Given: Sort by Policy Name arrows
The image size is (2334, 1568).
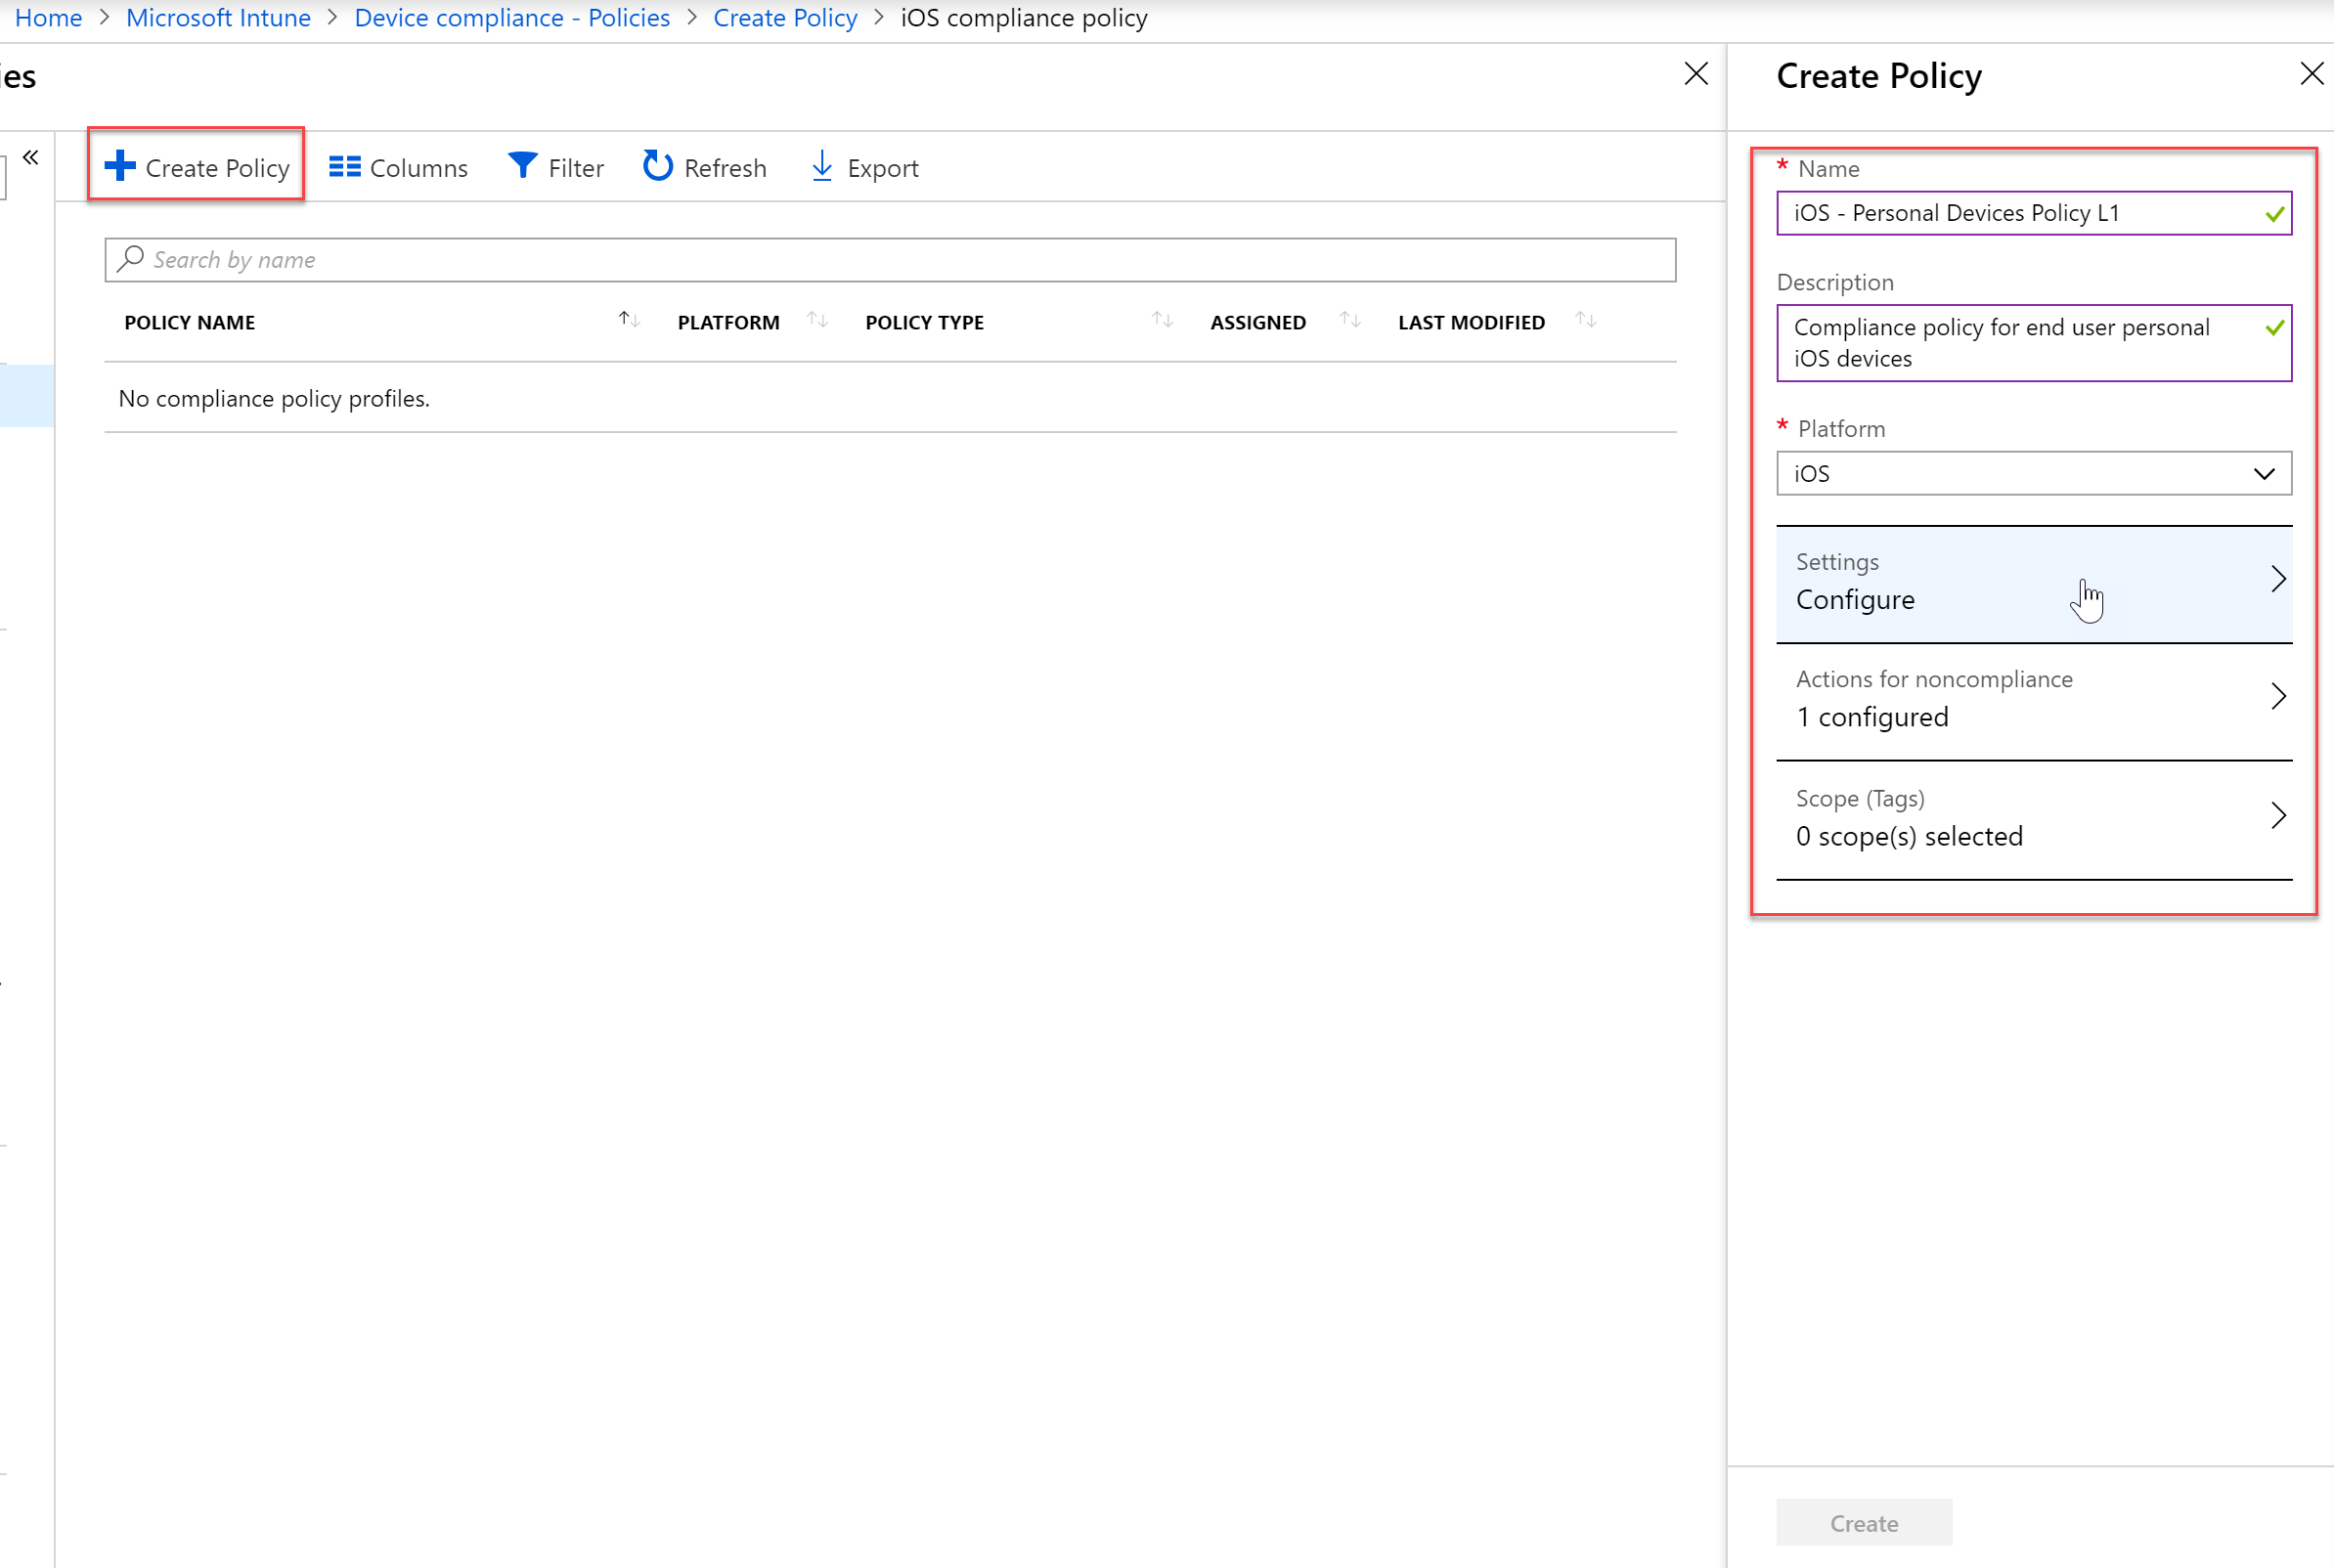Looking at the screenshot, I should [x=629, y=319].
